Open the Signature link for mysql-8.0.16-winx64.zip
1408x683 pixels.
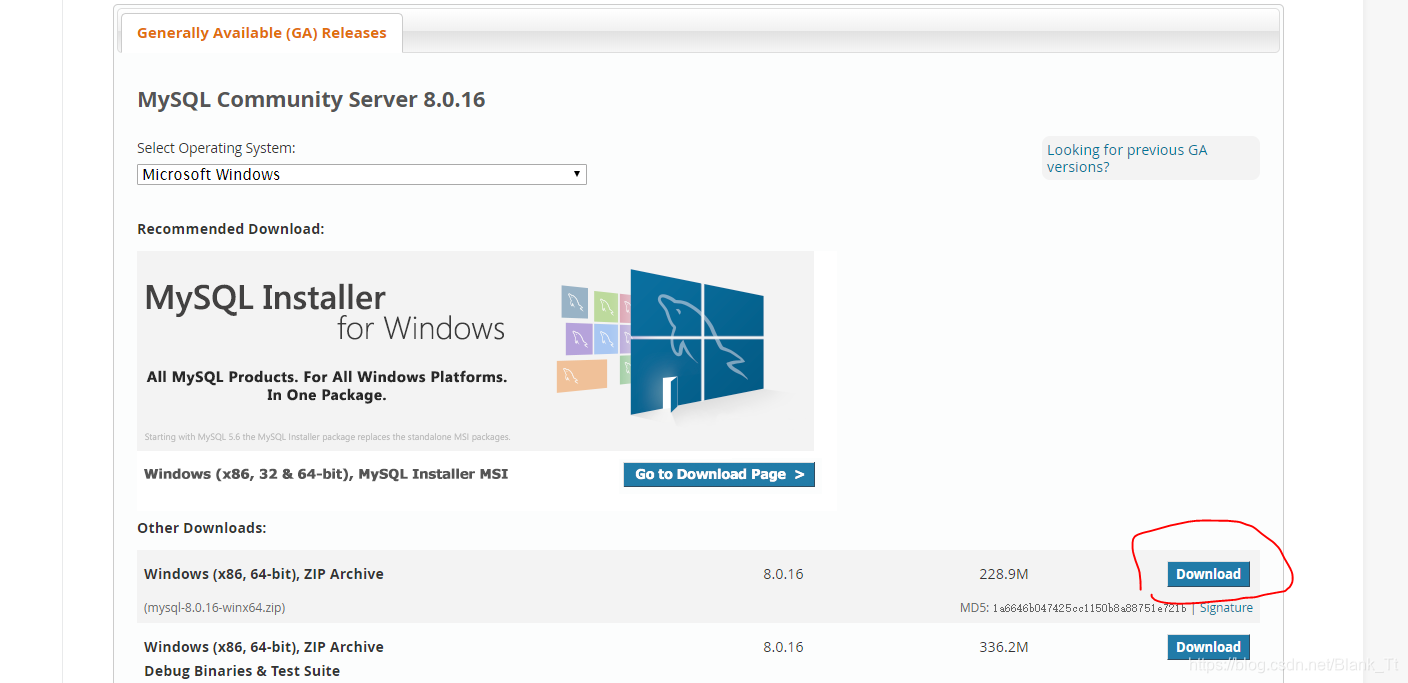[x=1226, y=608]
